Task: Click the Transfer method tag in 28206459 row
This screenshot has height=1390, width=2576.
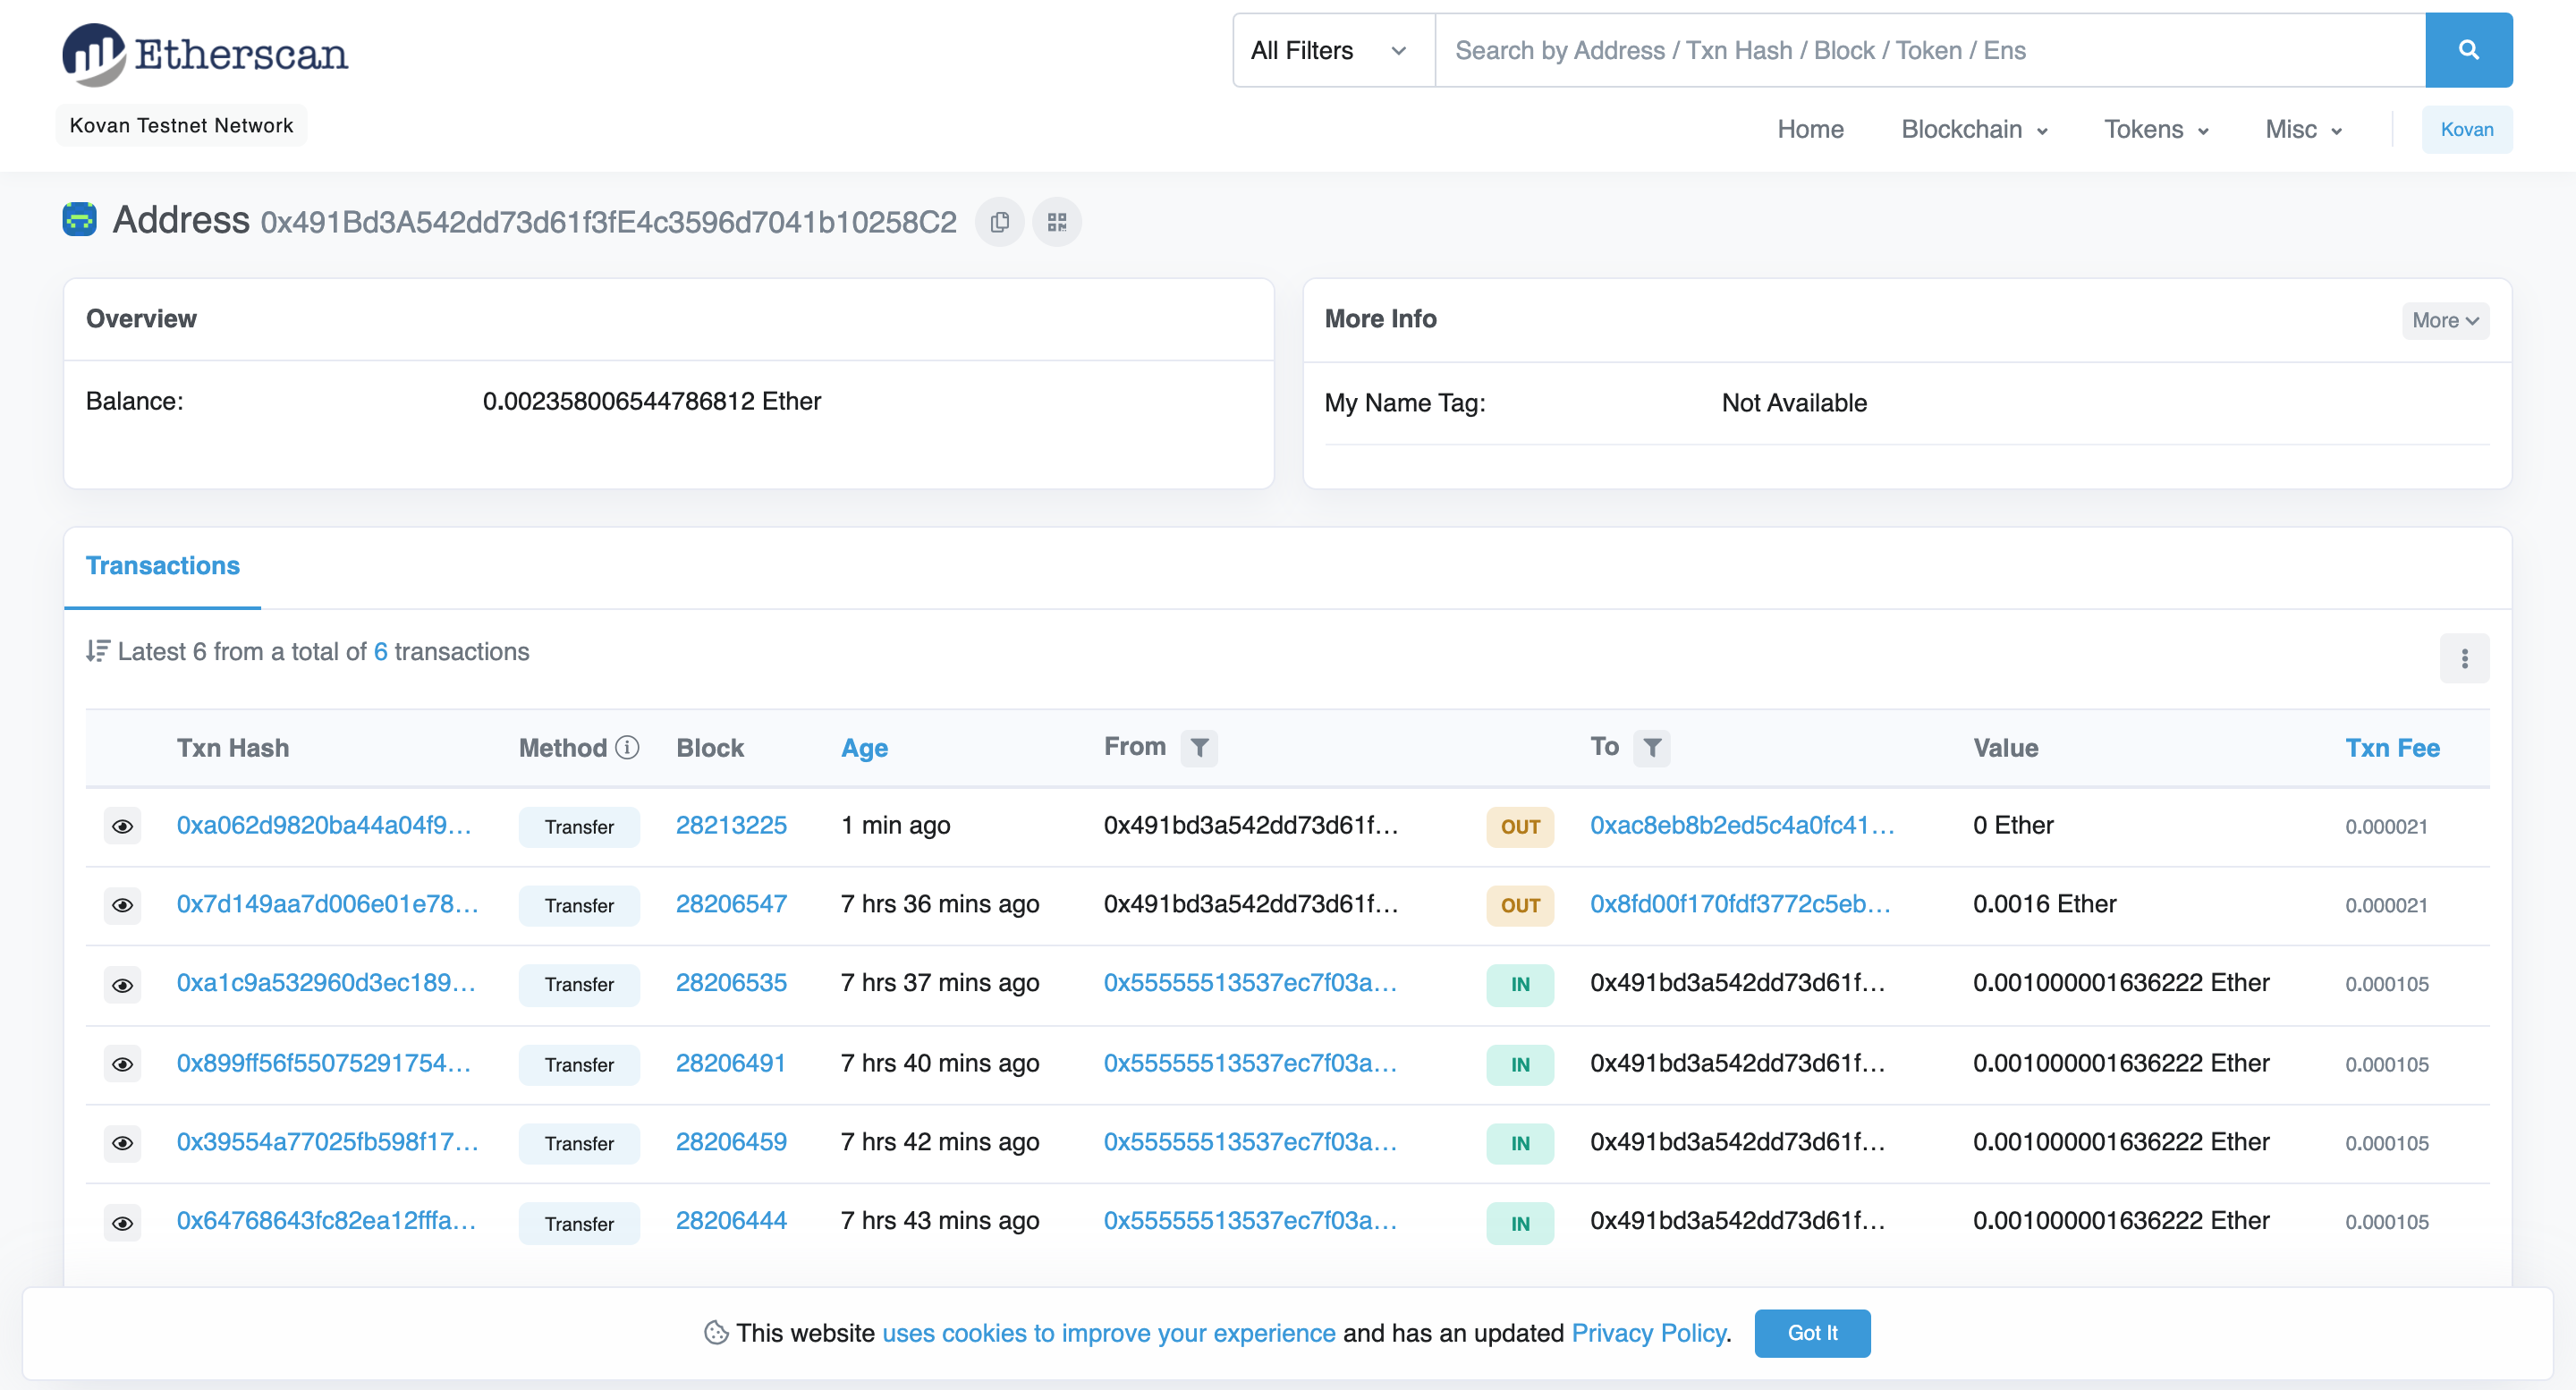Action: pyautogui.click(x=579, y=1143)
